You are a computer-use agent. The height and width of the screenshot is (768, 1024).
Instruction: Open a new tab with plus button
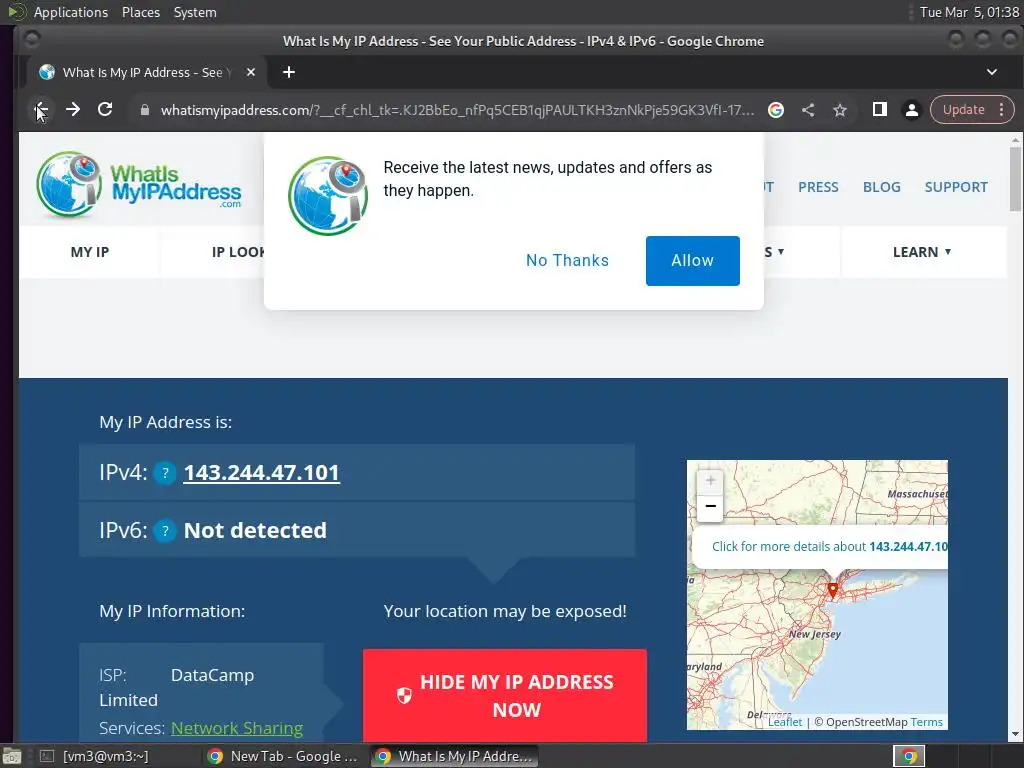(289, 72)
